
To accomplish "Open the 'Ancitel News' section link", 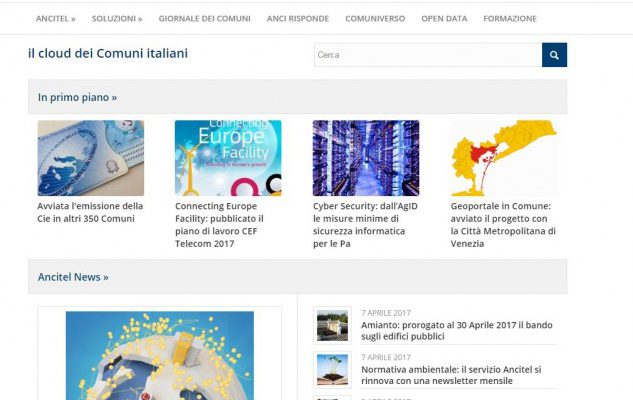I will click(73, 277).
